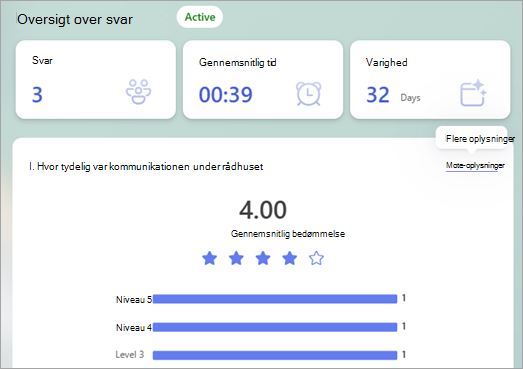
Task: Select the Niveau 5 bar
Action: click(275, 299)
